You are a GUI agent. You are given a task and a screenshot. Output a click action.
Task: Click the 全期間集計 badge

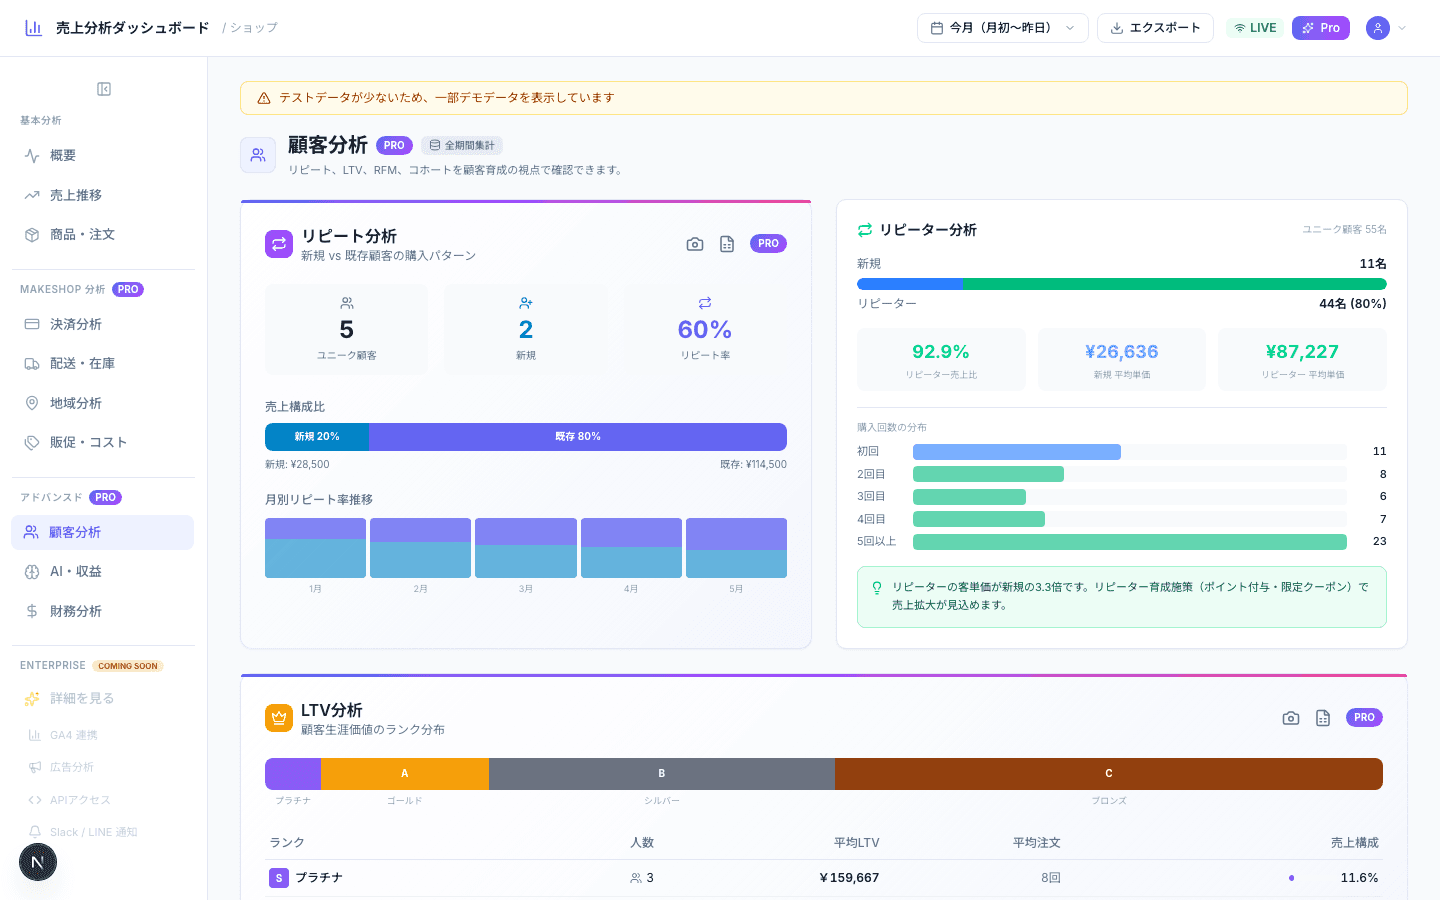pyautogui.click(x=462, y=145)
